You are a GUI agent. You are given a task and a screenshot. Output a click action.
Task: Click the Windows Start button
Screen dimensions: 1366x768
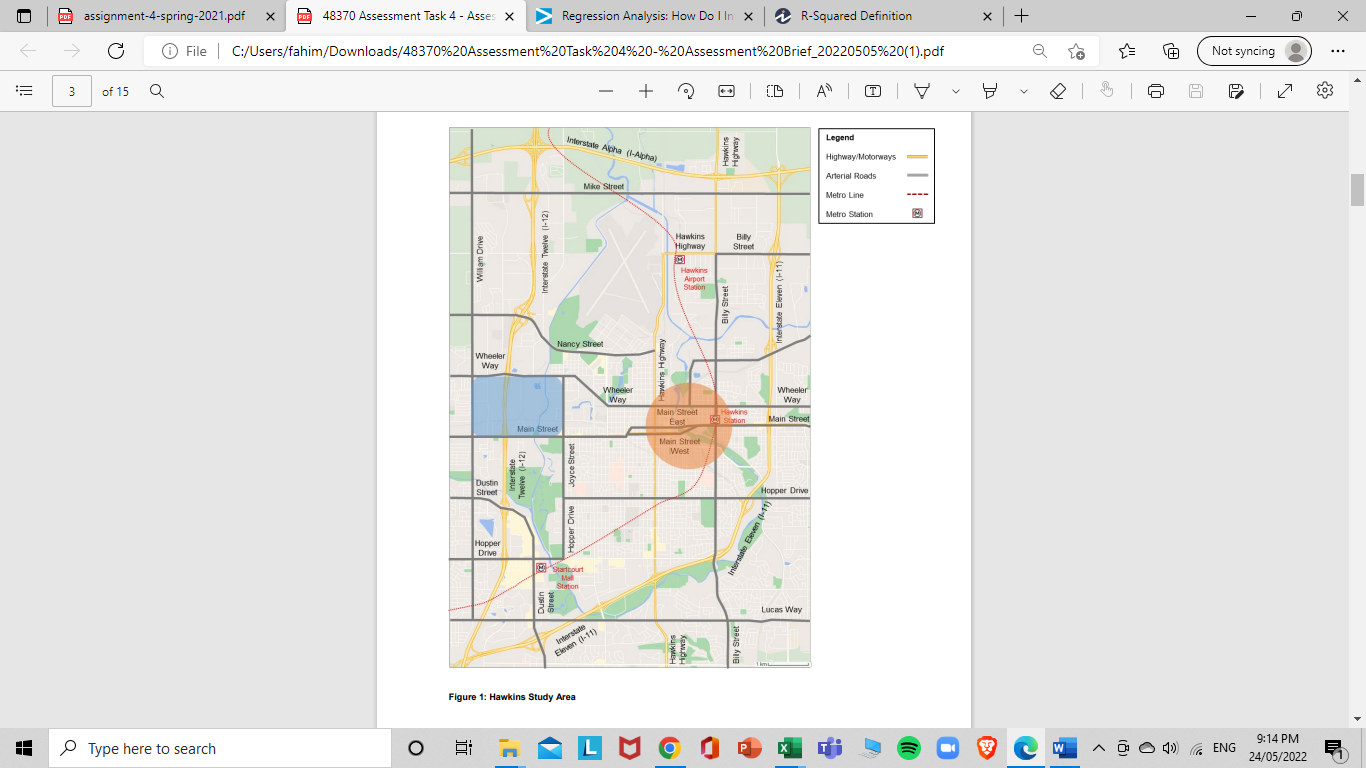click(x=24, y=748)
